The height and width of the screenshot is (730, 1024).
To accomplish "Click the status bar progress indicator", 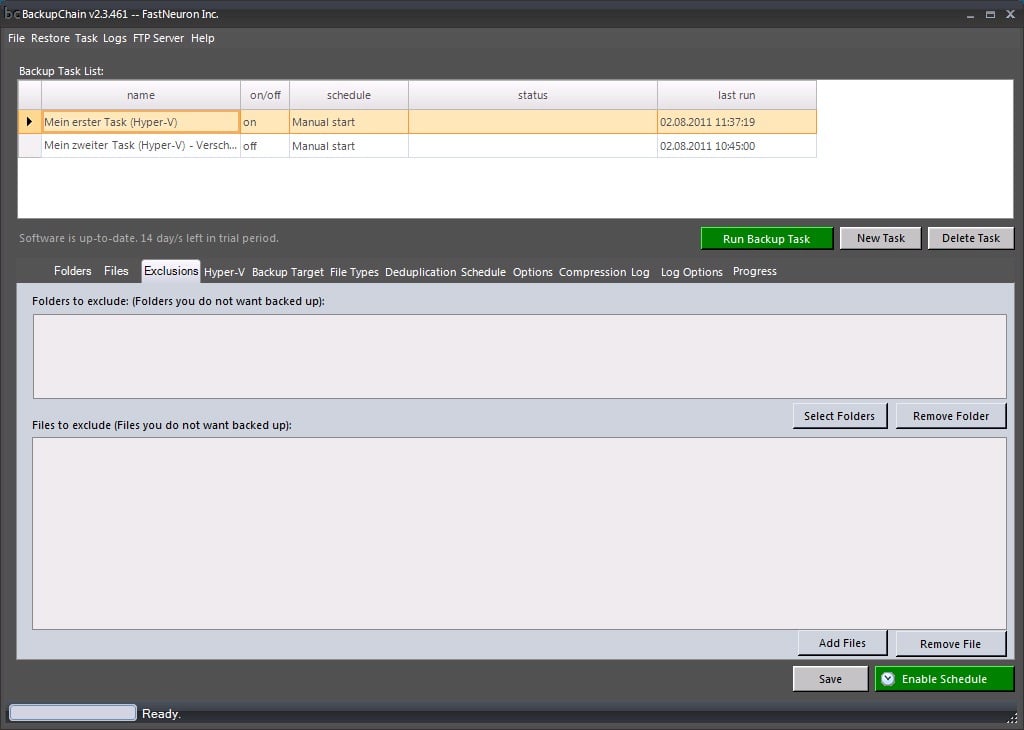I will coord(72,713).
